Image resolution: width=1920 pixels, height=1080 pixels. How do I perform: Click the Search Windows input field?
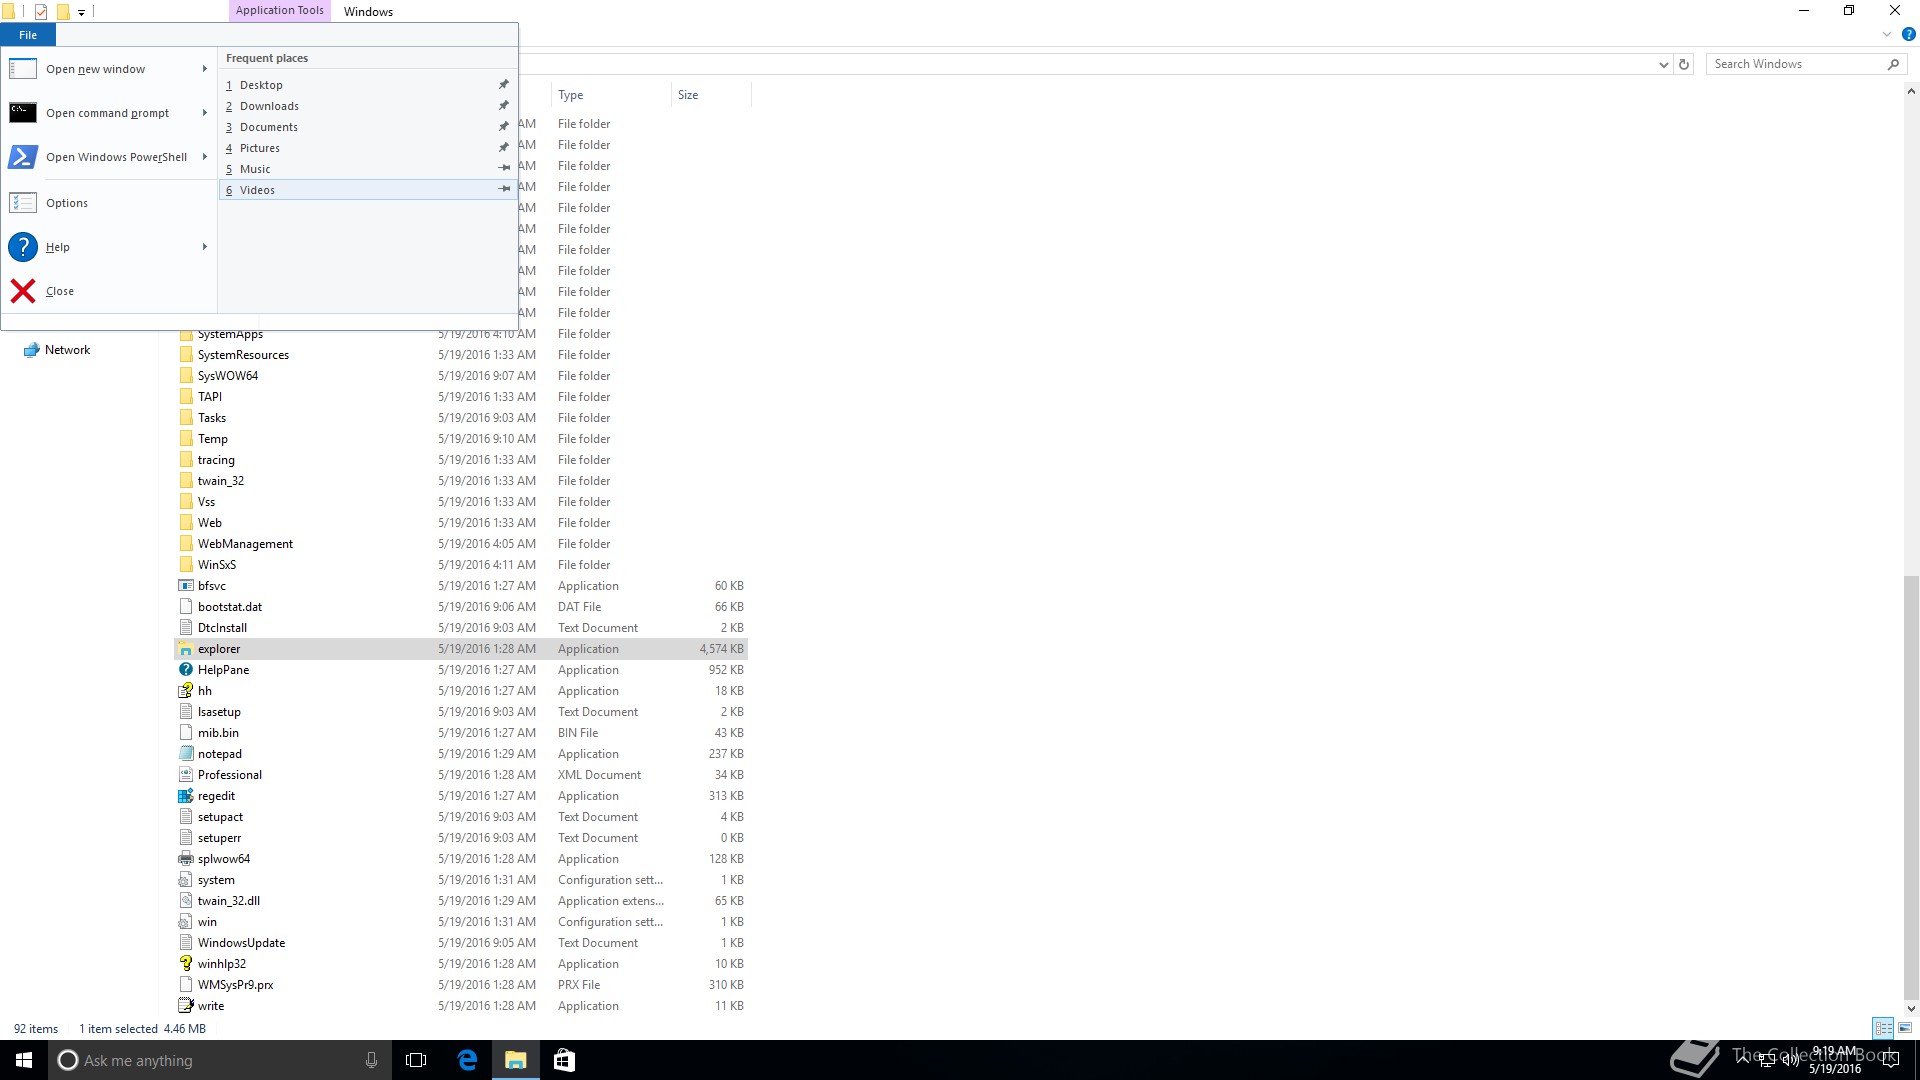(1795, 64)
